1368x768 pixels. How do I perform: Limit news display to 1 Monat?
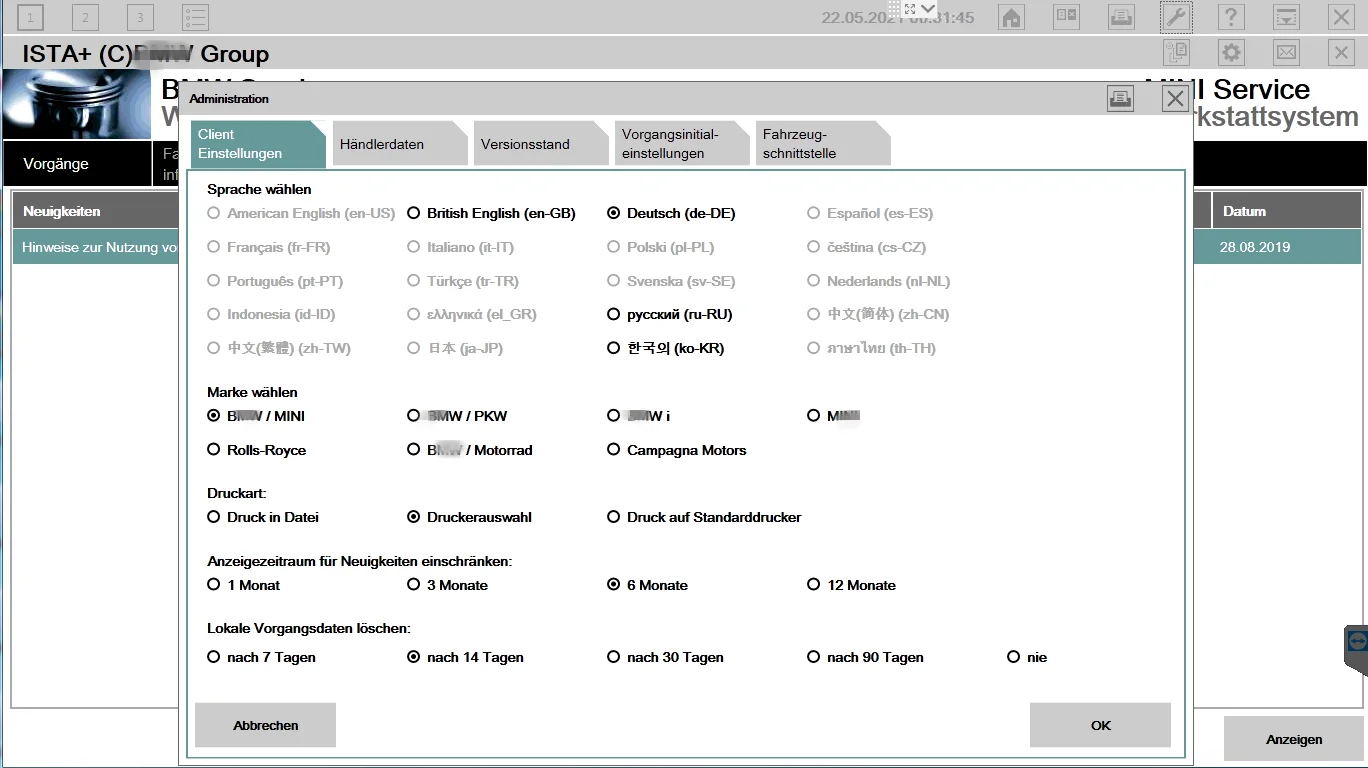pos(243,585)
